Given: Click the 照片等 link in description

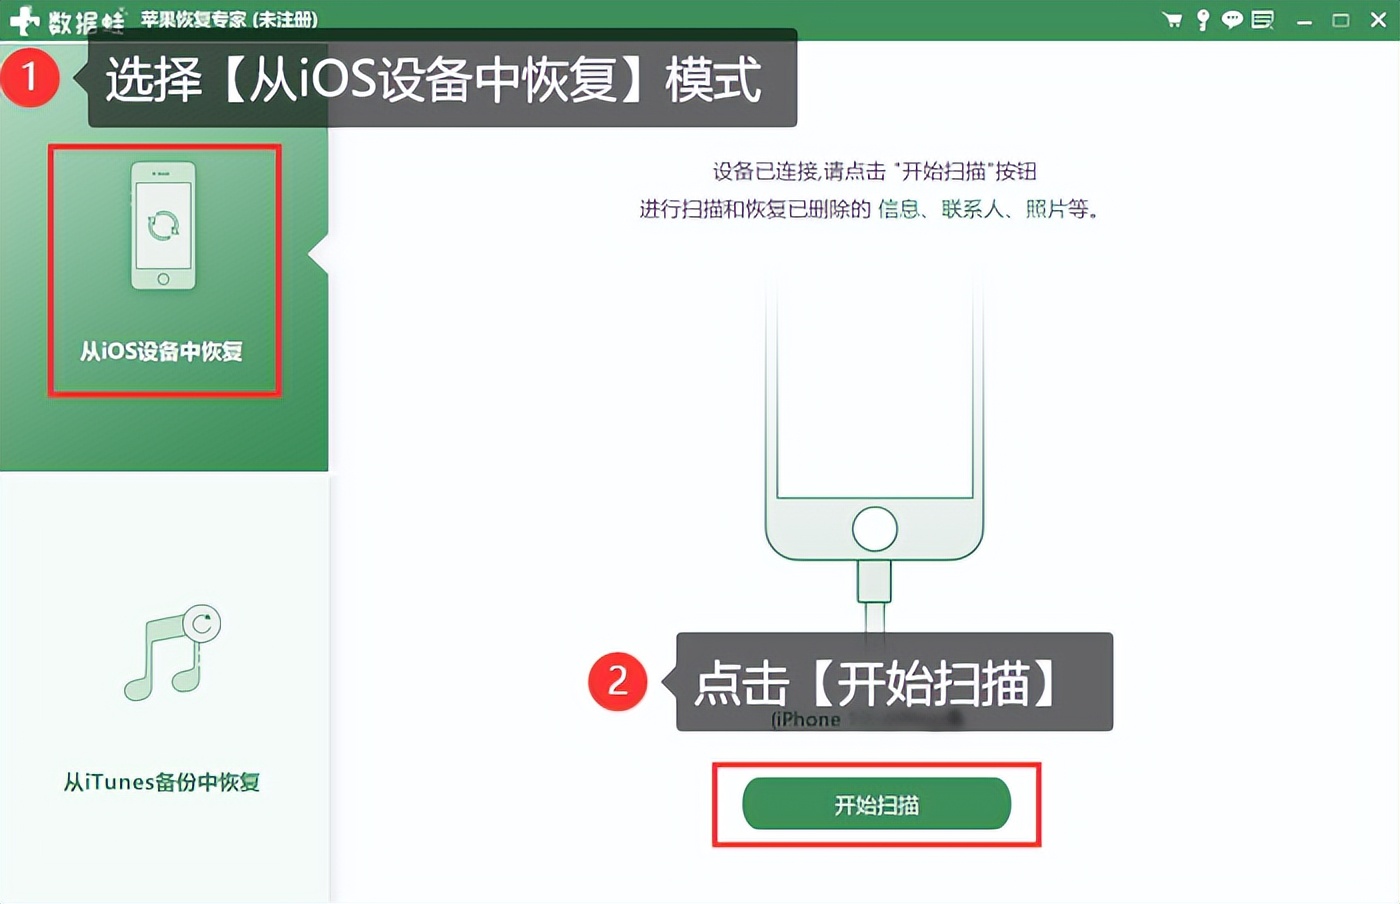Looking at the screenshot, I should [x=1057, y=209].
